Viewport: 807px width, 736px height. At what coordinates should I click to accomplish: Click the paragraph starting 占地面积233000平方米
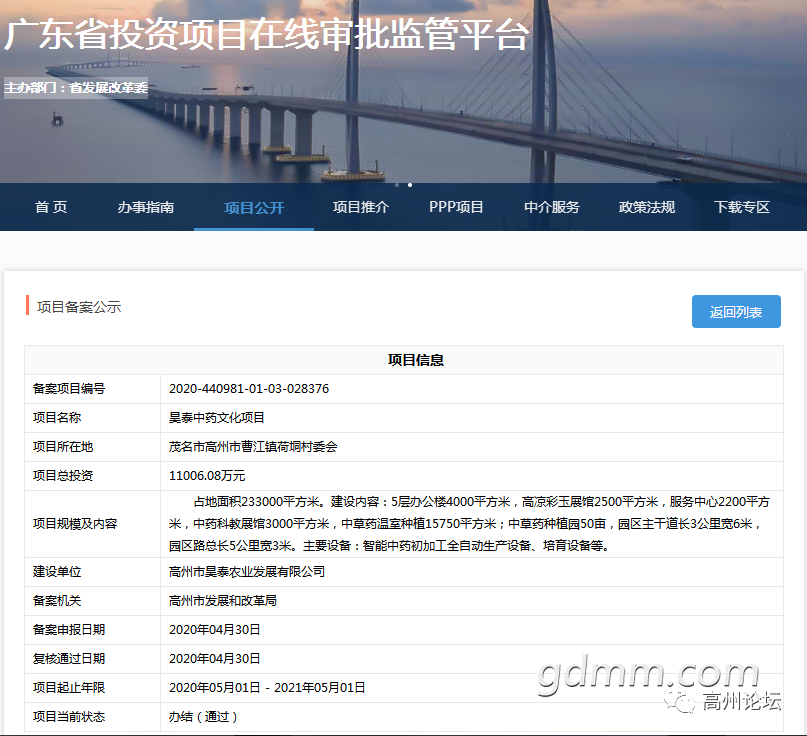(x=469, y=523)
